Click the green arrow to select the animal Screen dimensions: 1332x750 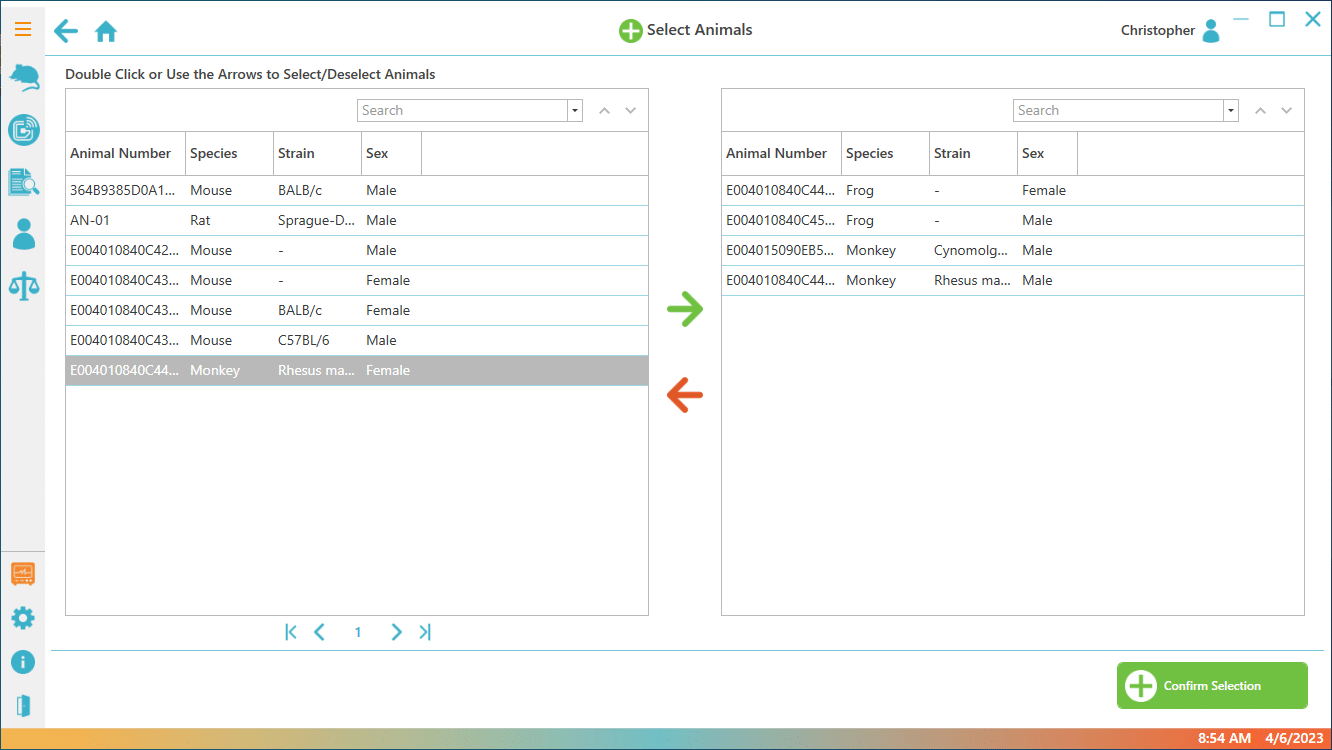click(685, 309)
